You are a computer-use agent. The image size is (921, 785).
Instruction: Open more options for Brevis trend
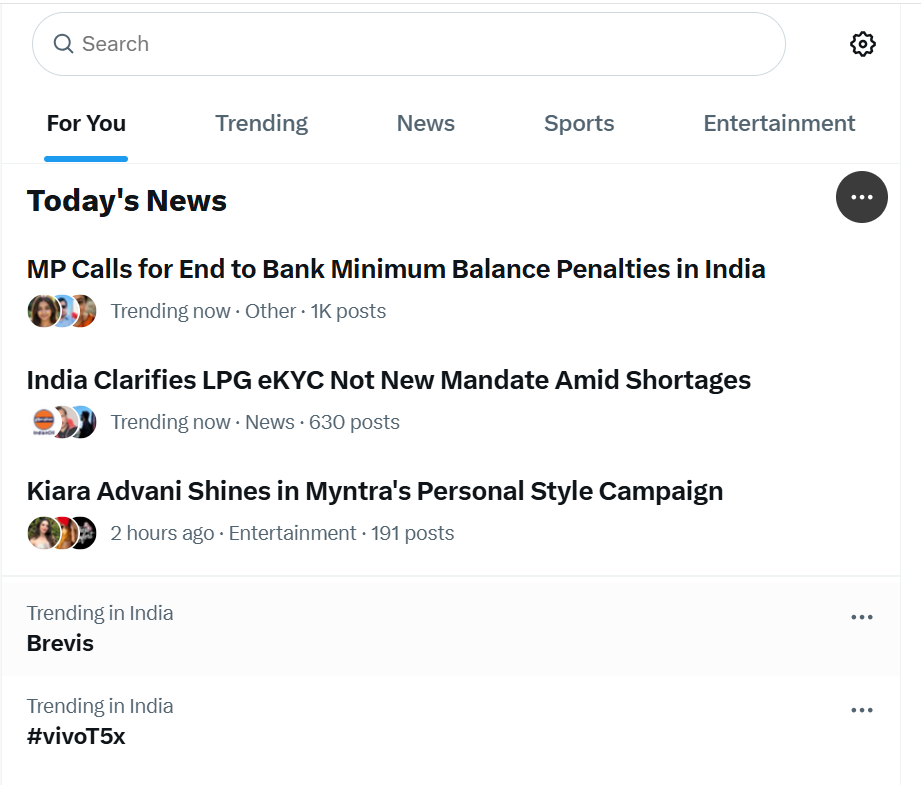[x=861, y=617]
